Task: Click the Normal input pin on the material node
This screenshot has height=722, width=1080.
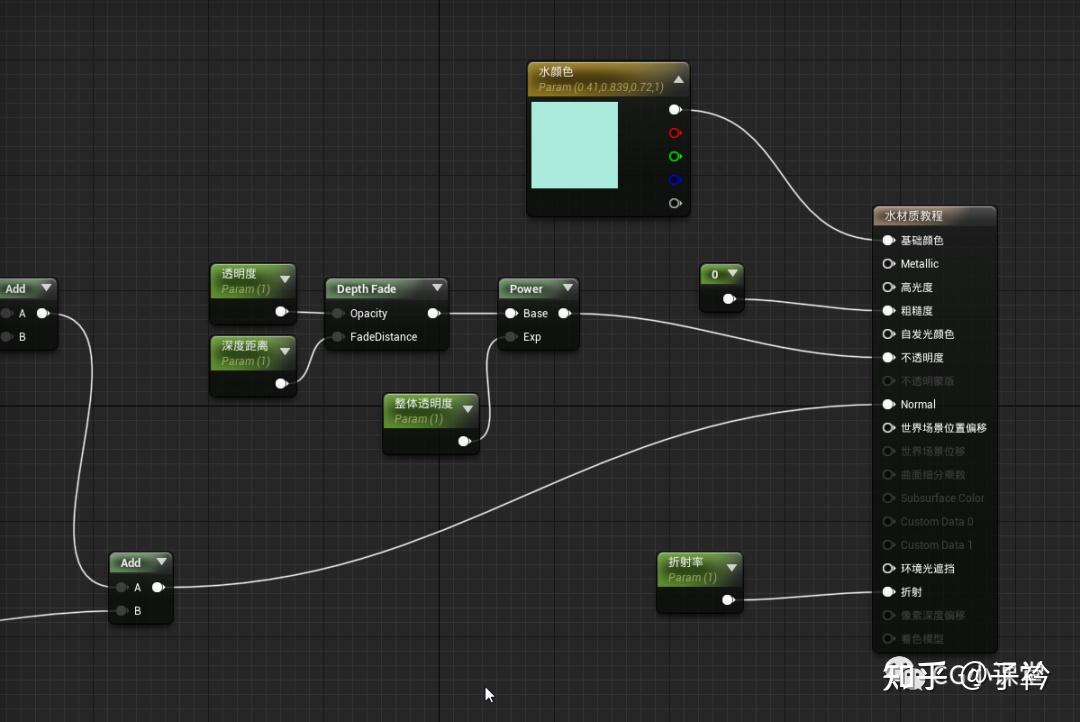Action: point(888,404)
